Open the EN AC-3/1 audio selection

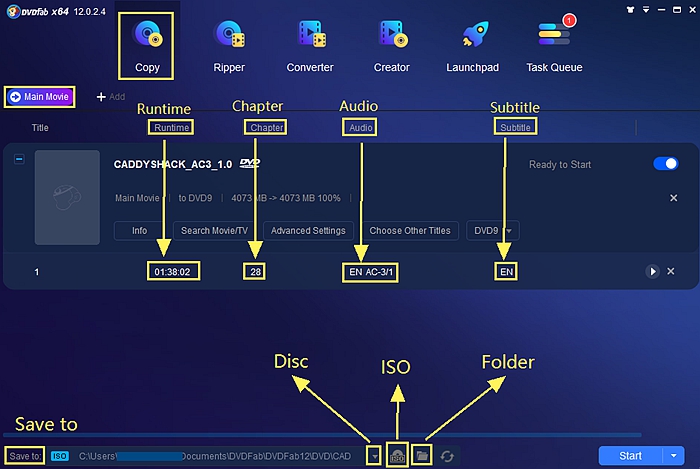[371, 272]
